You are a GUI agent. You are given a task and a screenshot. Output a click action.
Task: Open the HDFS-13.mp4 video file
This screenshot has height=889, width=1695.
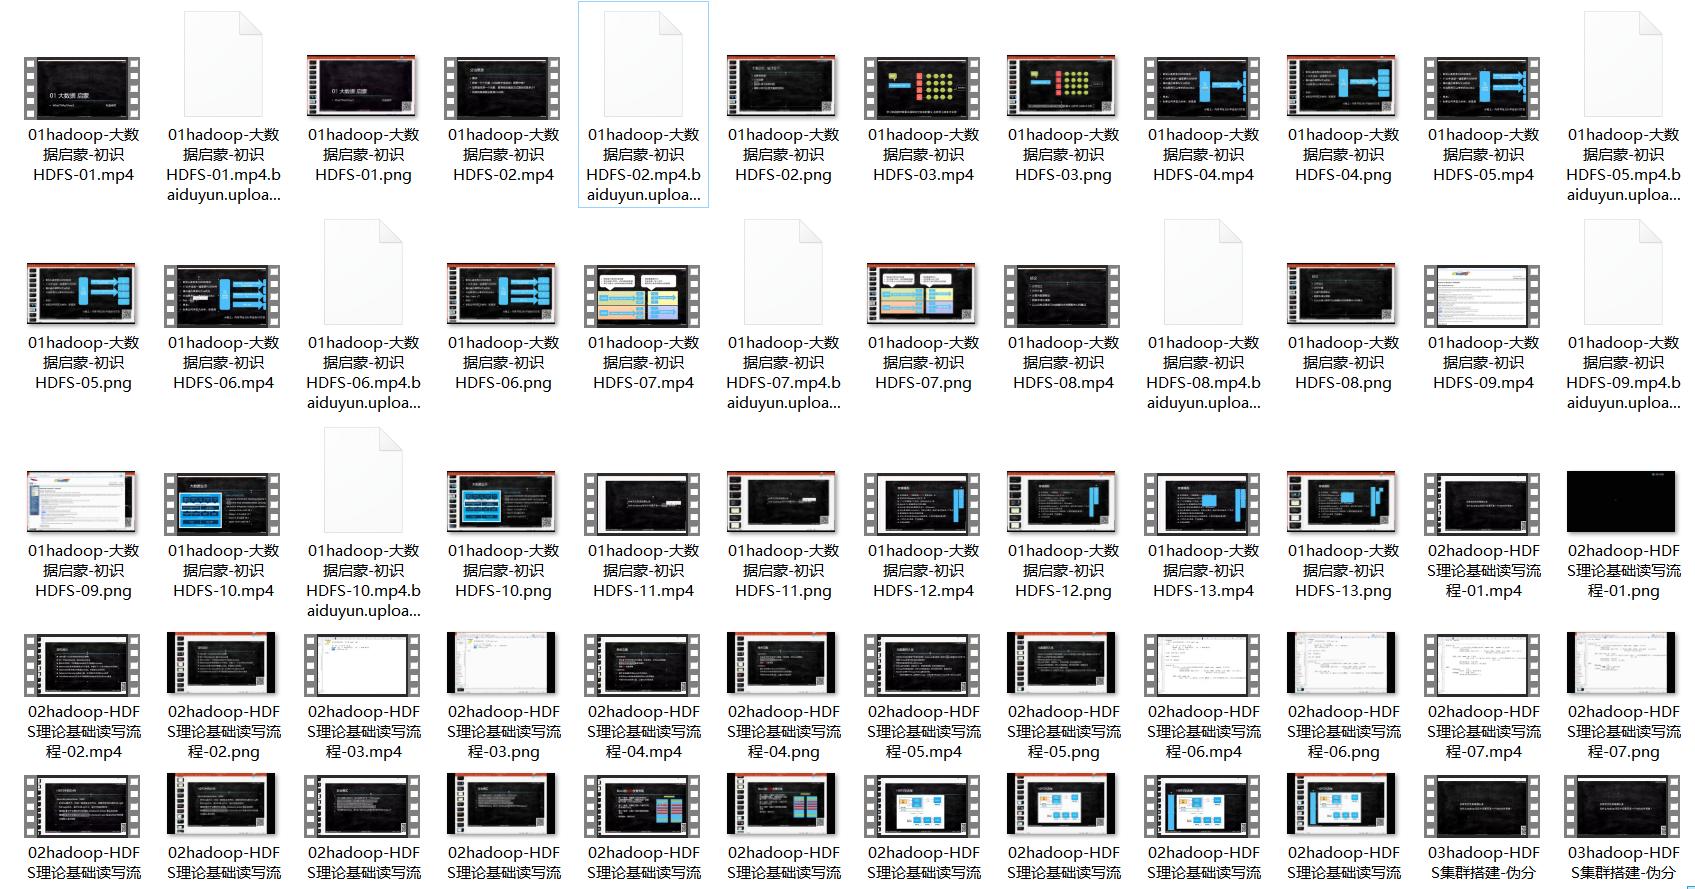[1203, 504]
